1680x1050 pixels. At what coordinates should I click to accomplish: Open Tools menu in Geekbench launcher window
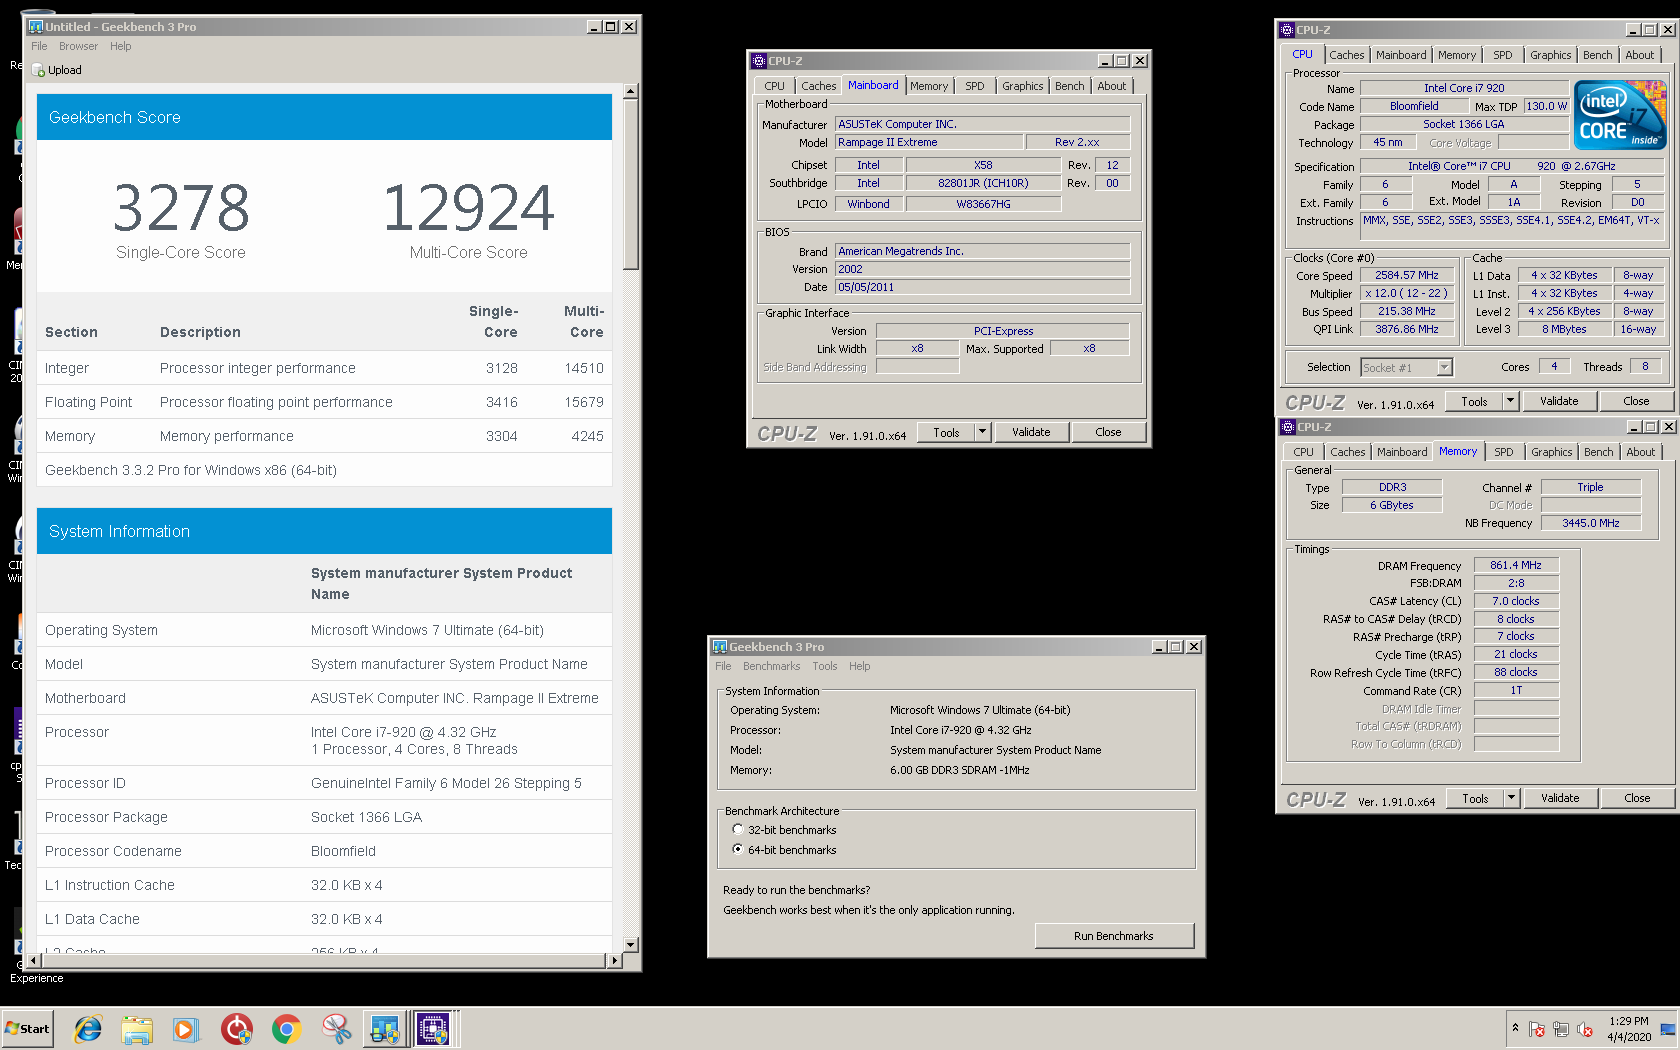[x=825, y=666]
